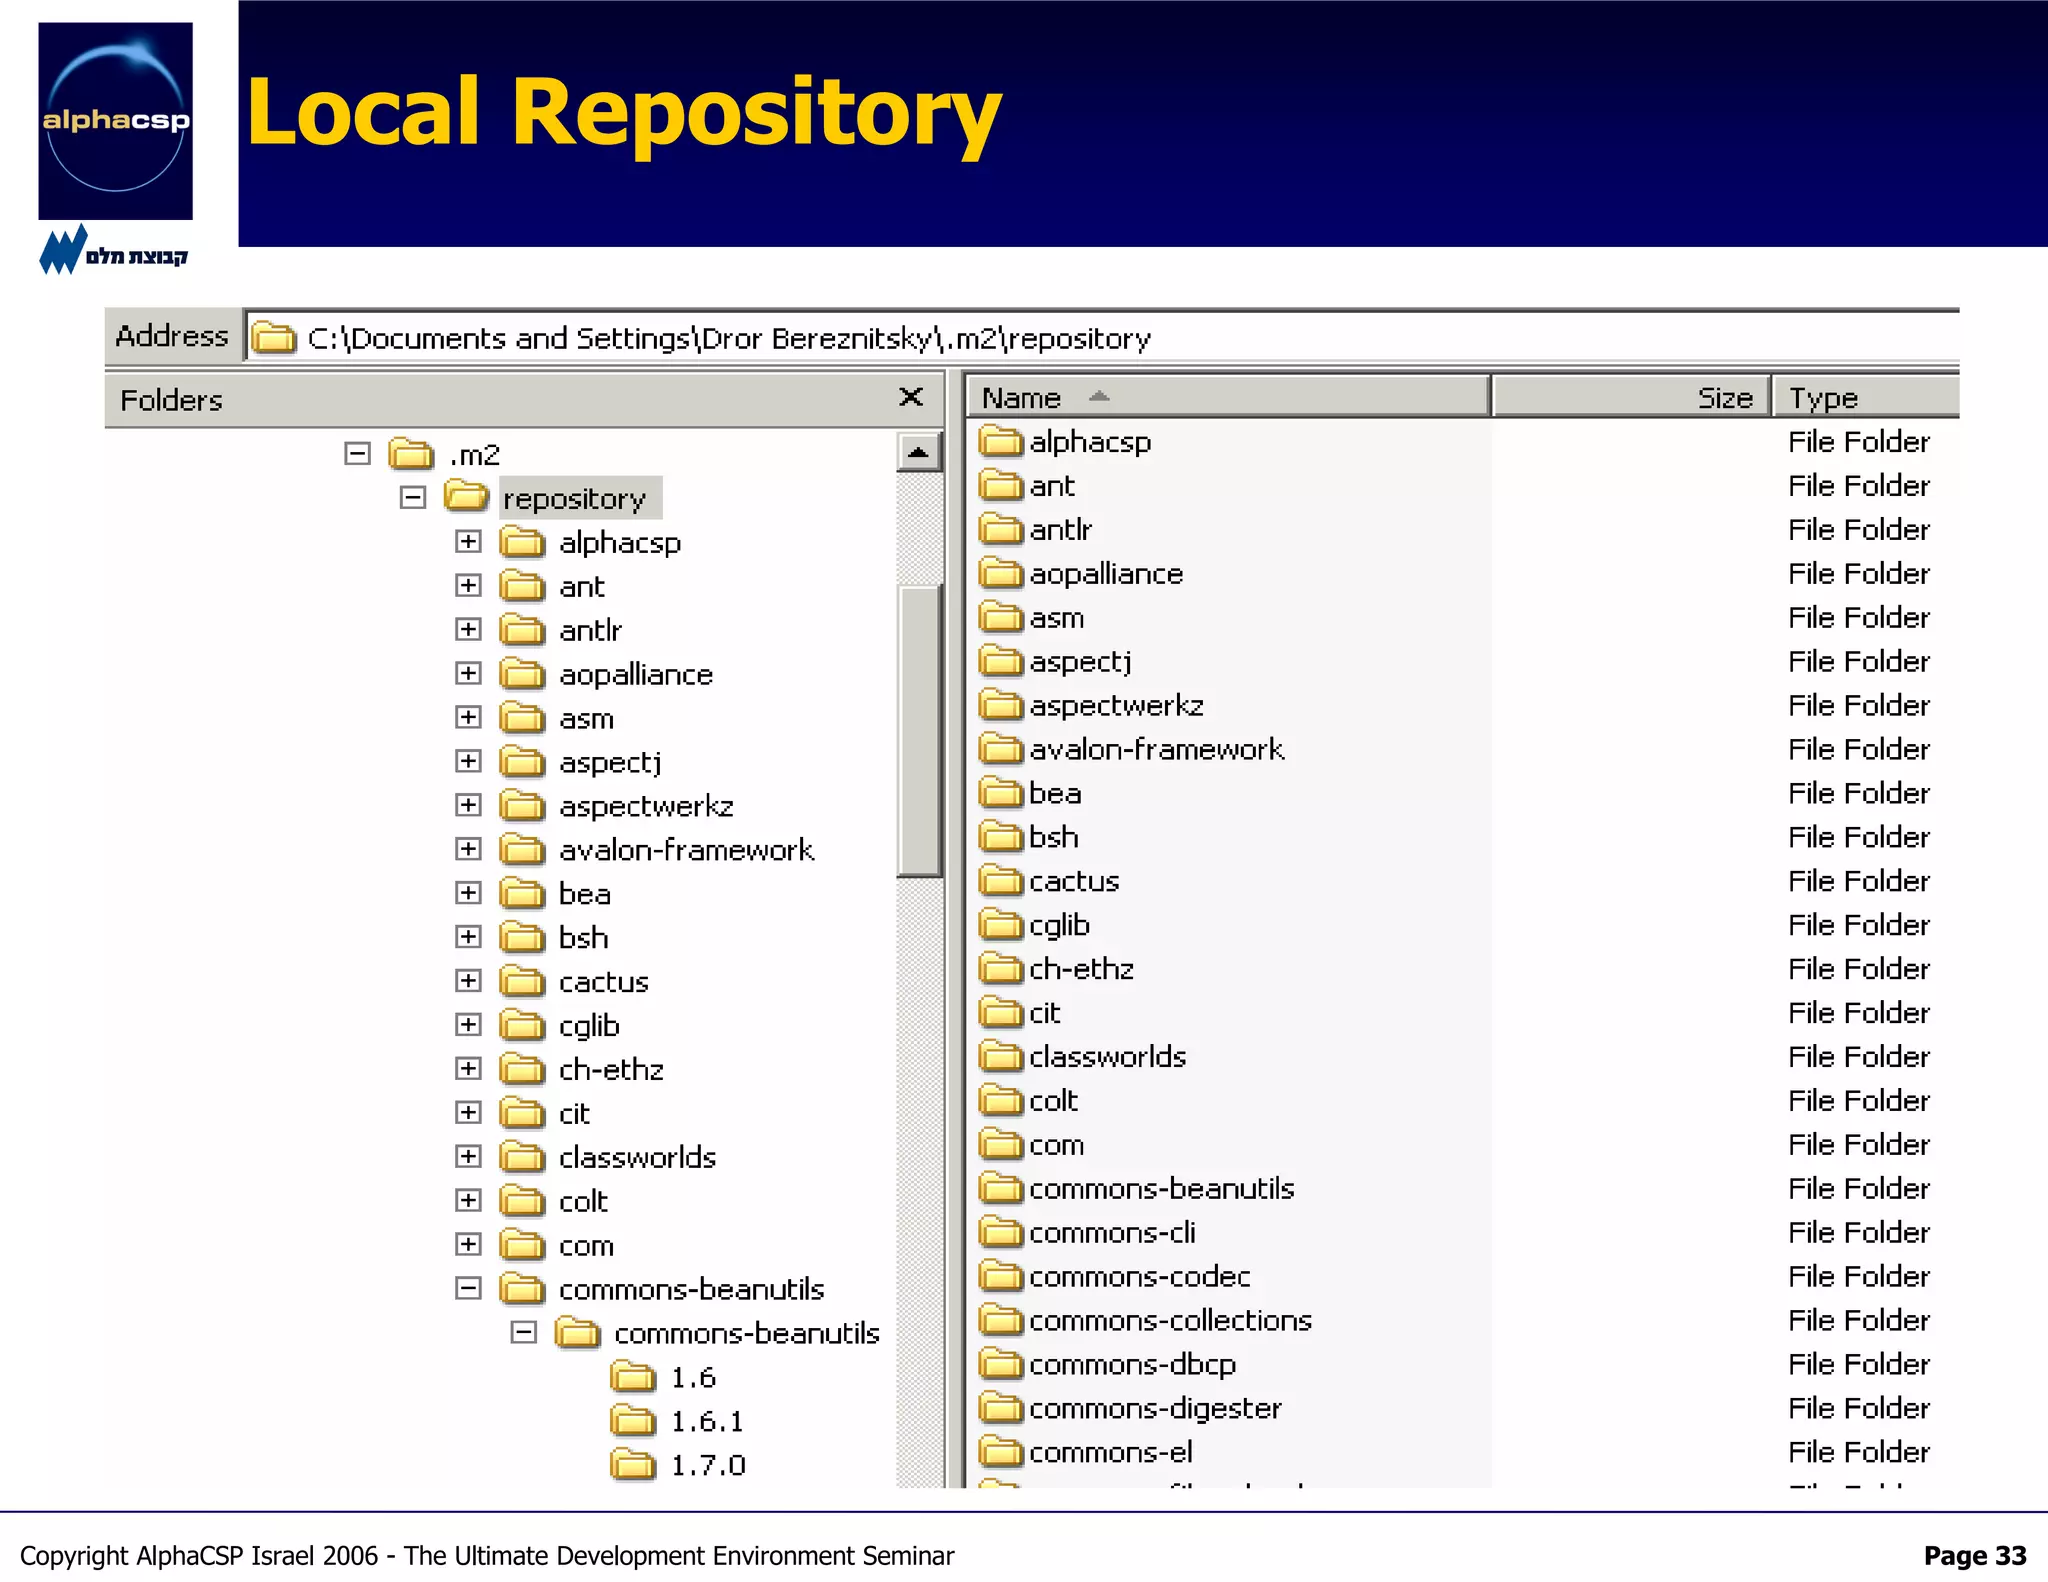Screen dimensions: 2048x1582
Task: Select the avalon-framework folder in tree
Action: point(686,850)
